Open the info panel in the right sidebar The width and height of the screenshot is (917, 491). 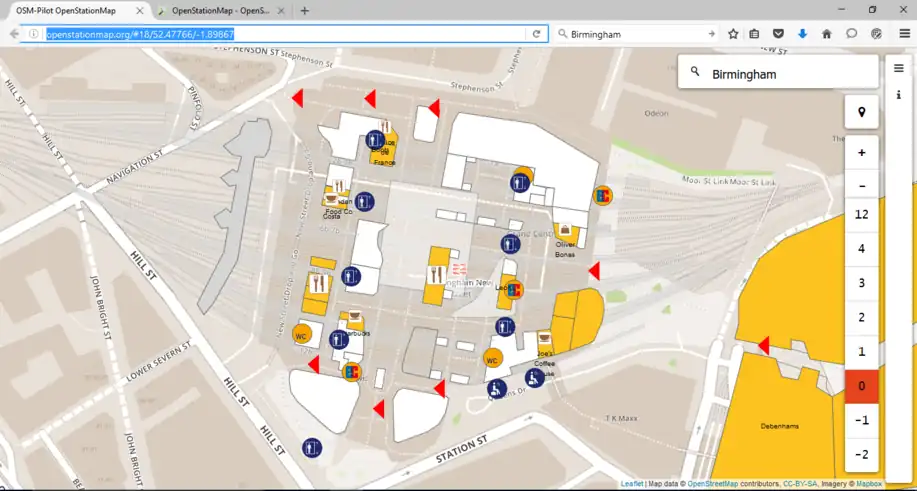(898, 95)
